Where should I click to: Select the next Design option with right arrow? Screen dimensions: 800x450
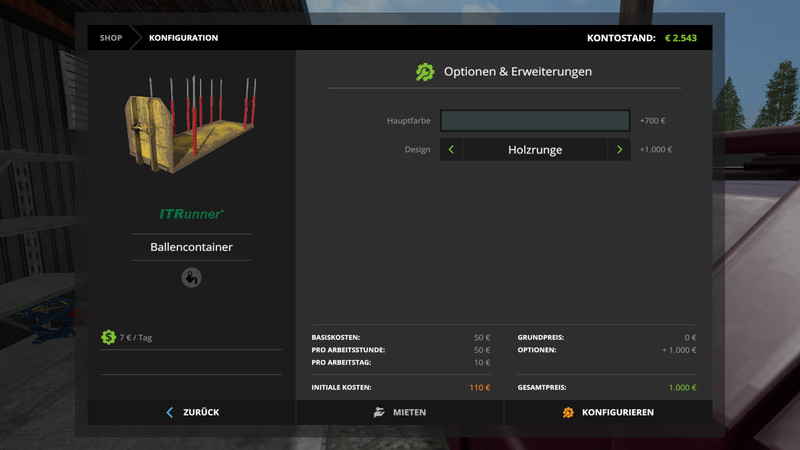tap(619, 150)
